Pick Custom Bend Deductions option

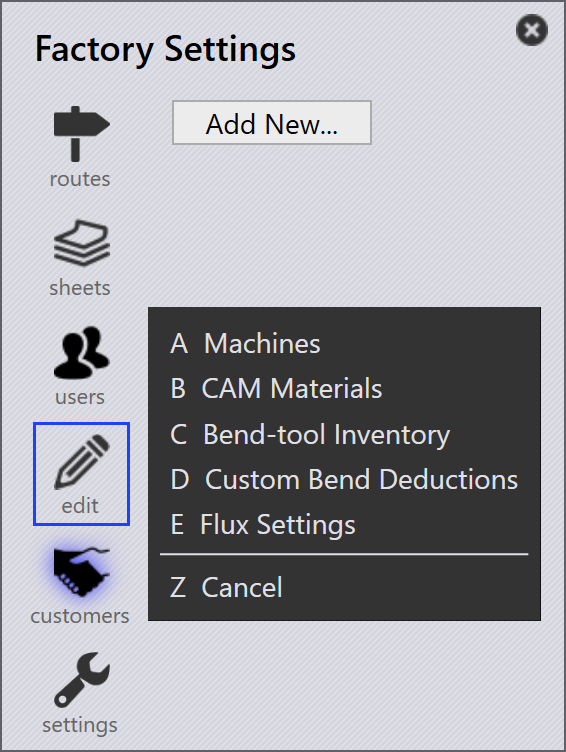coord(344,479)
